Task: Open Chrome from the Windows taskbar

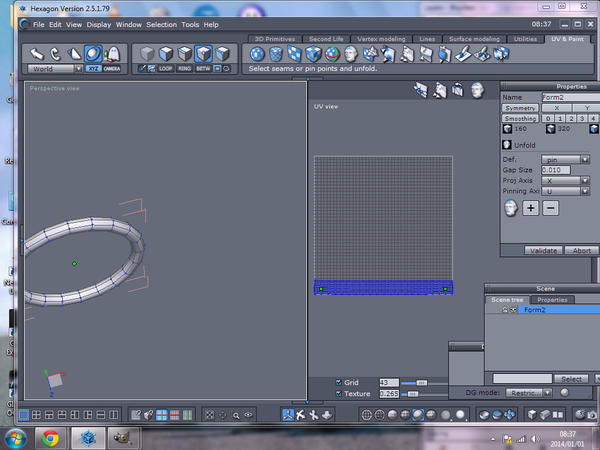Action: coord(51,438)
